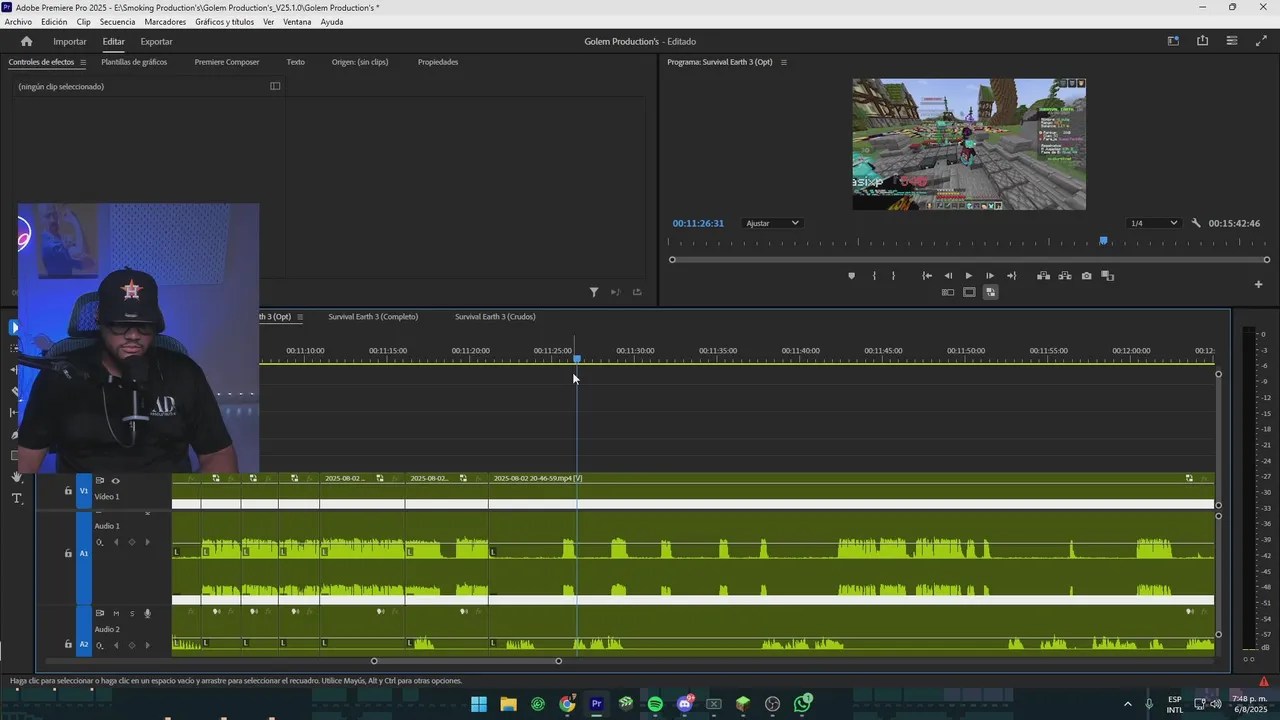Solo the Audio 2 track
The image size is (1280, 720).
click(132, 613)
